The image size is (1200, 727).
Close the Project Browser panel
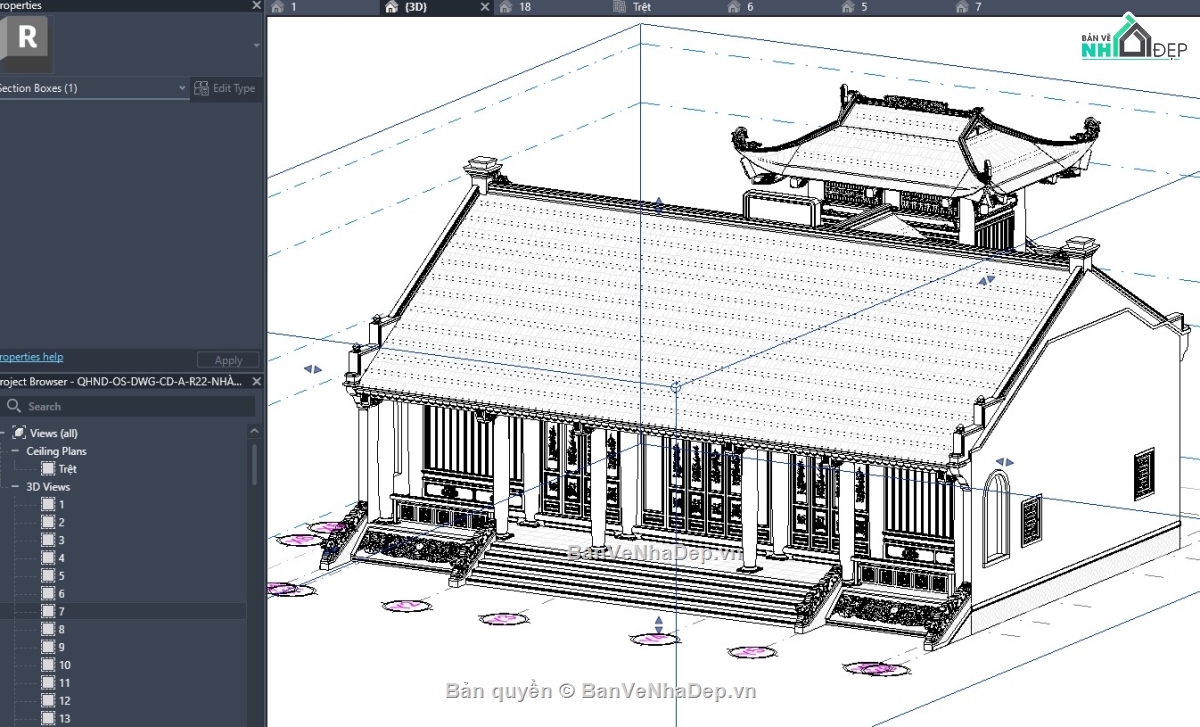256,381
